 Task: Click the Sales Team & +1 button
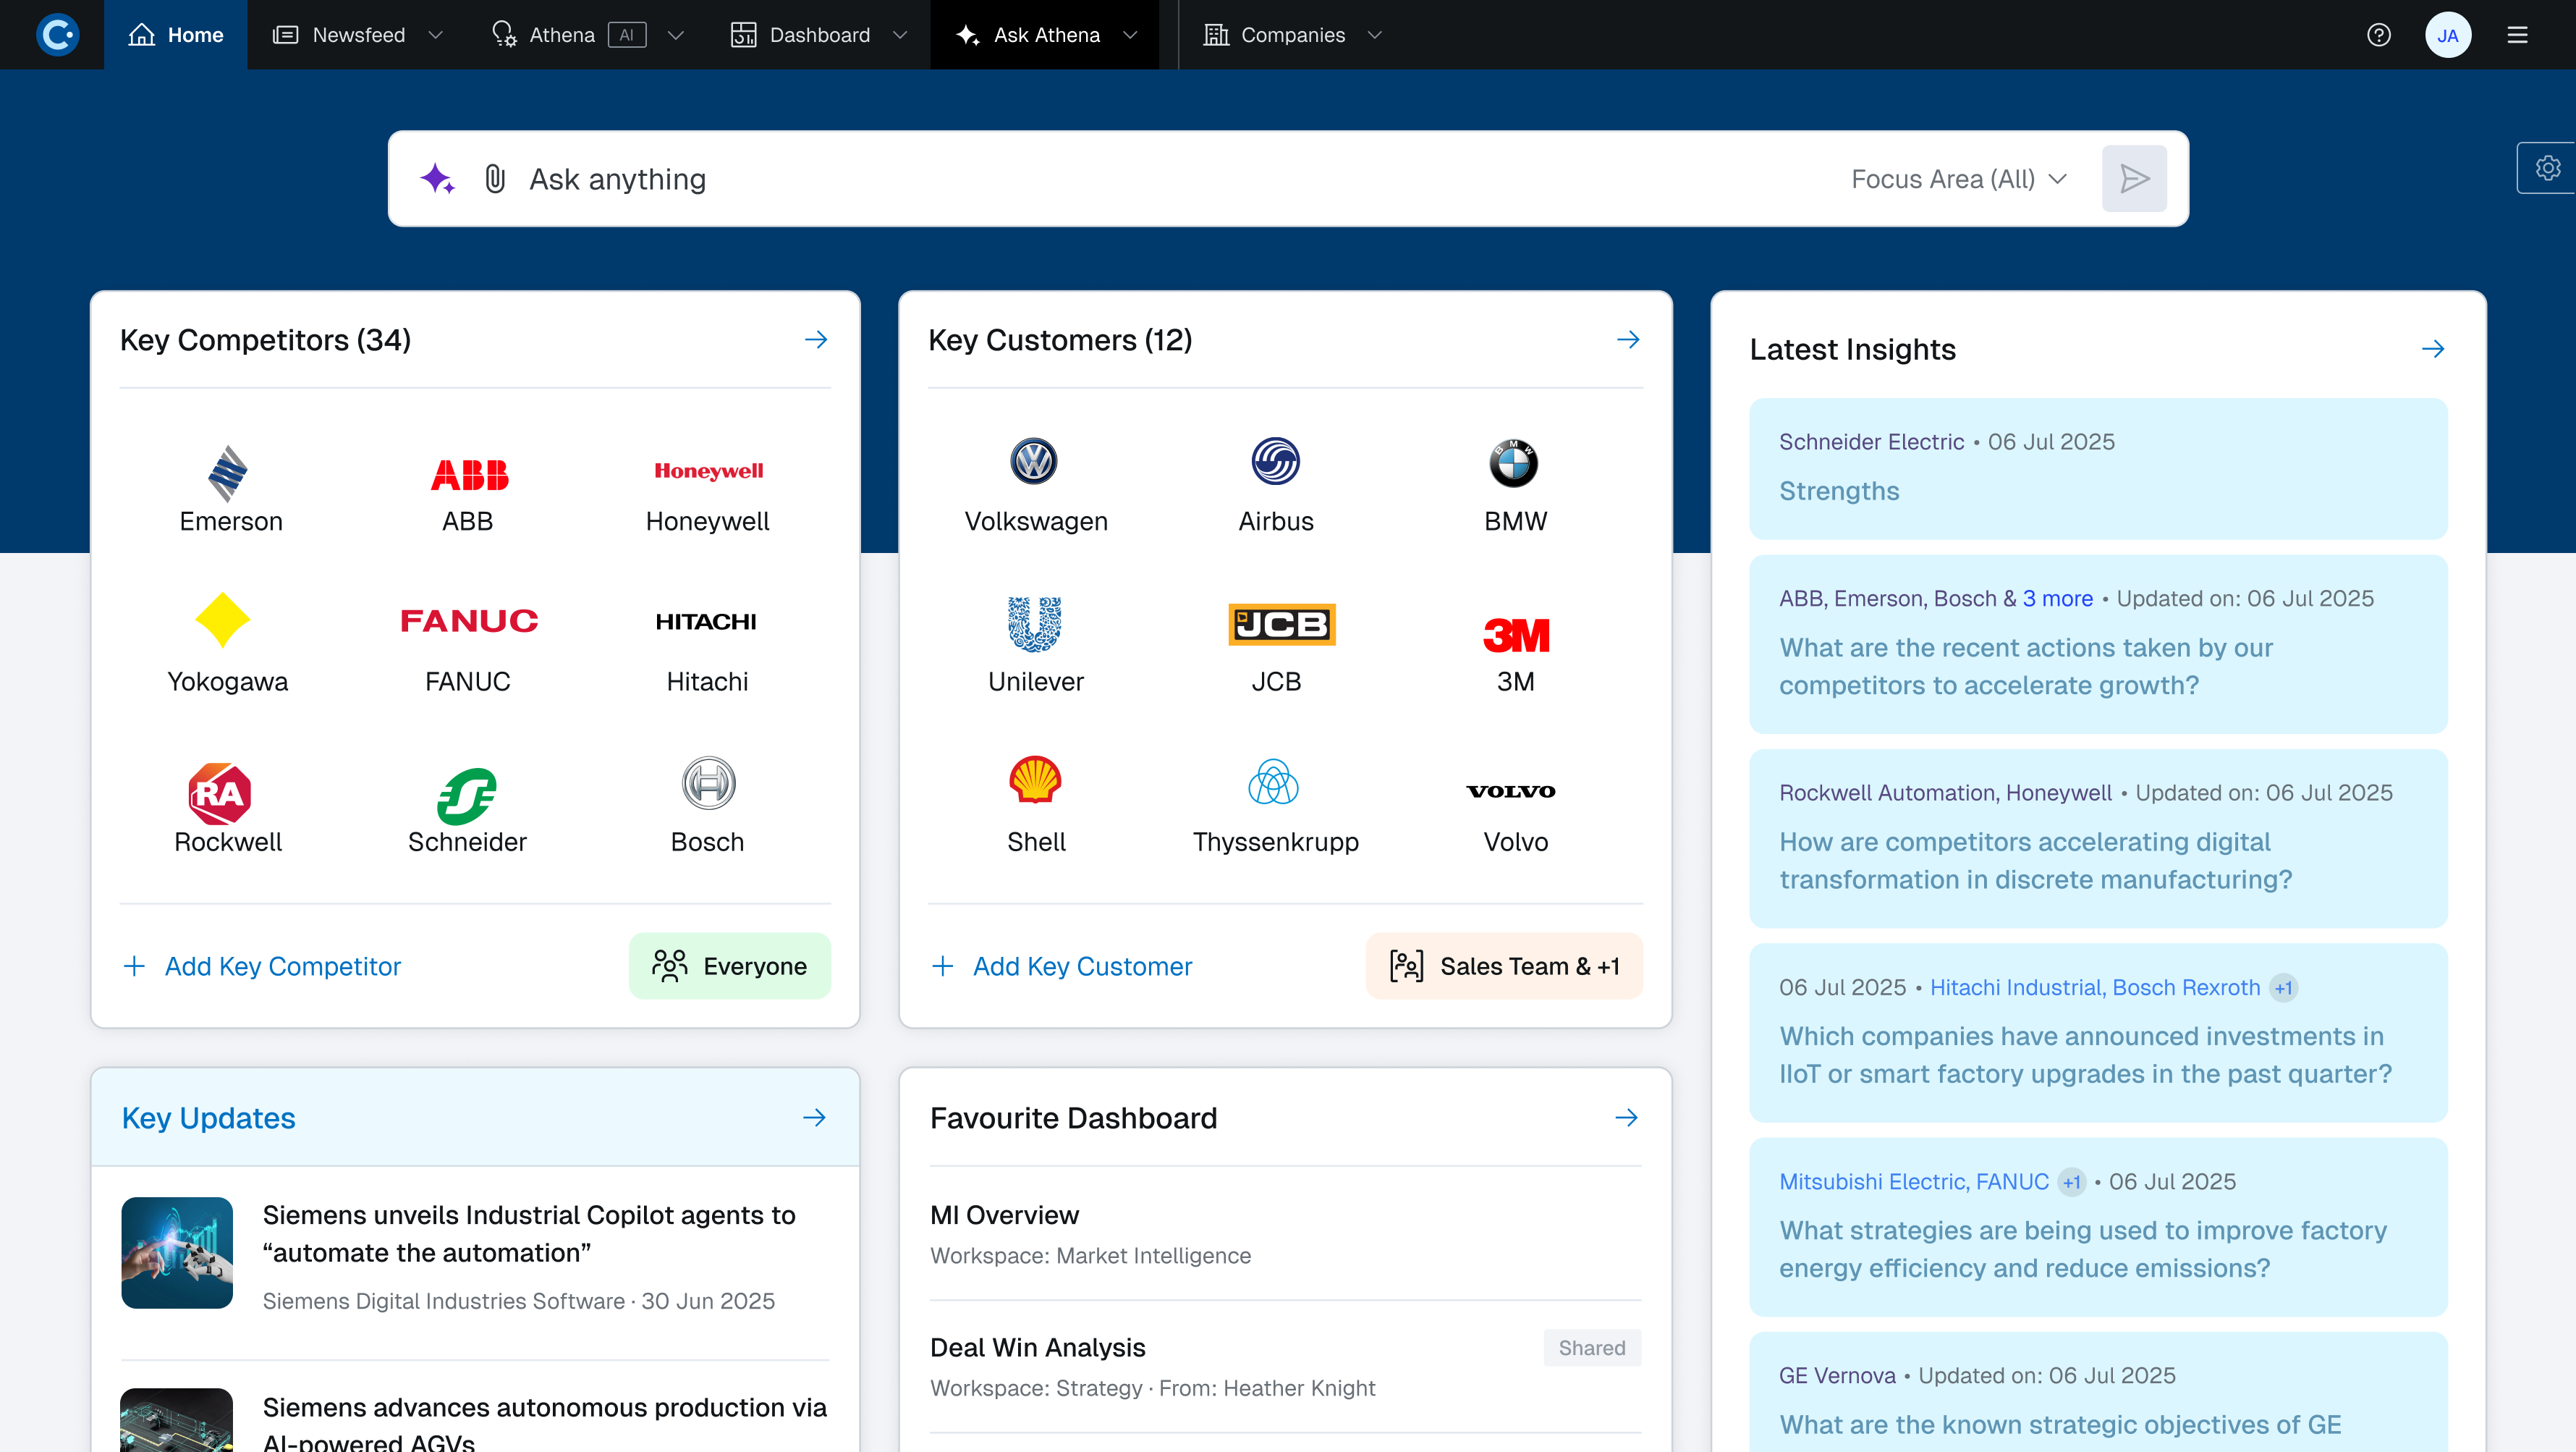click(x=1504, y=966)
